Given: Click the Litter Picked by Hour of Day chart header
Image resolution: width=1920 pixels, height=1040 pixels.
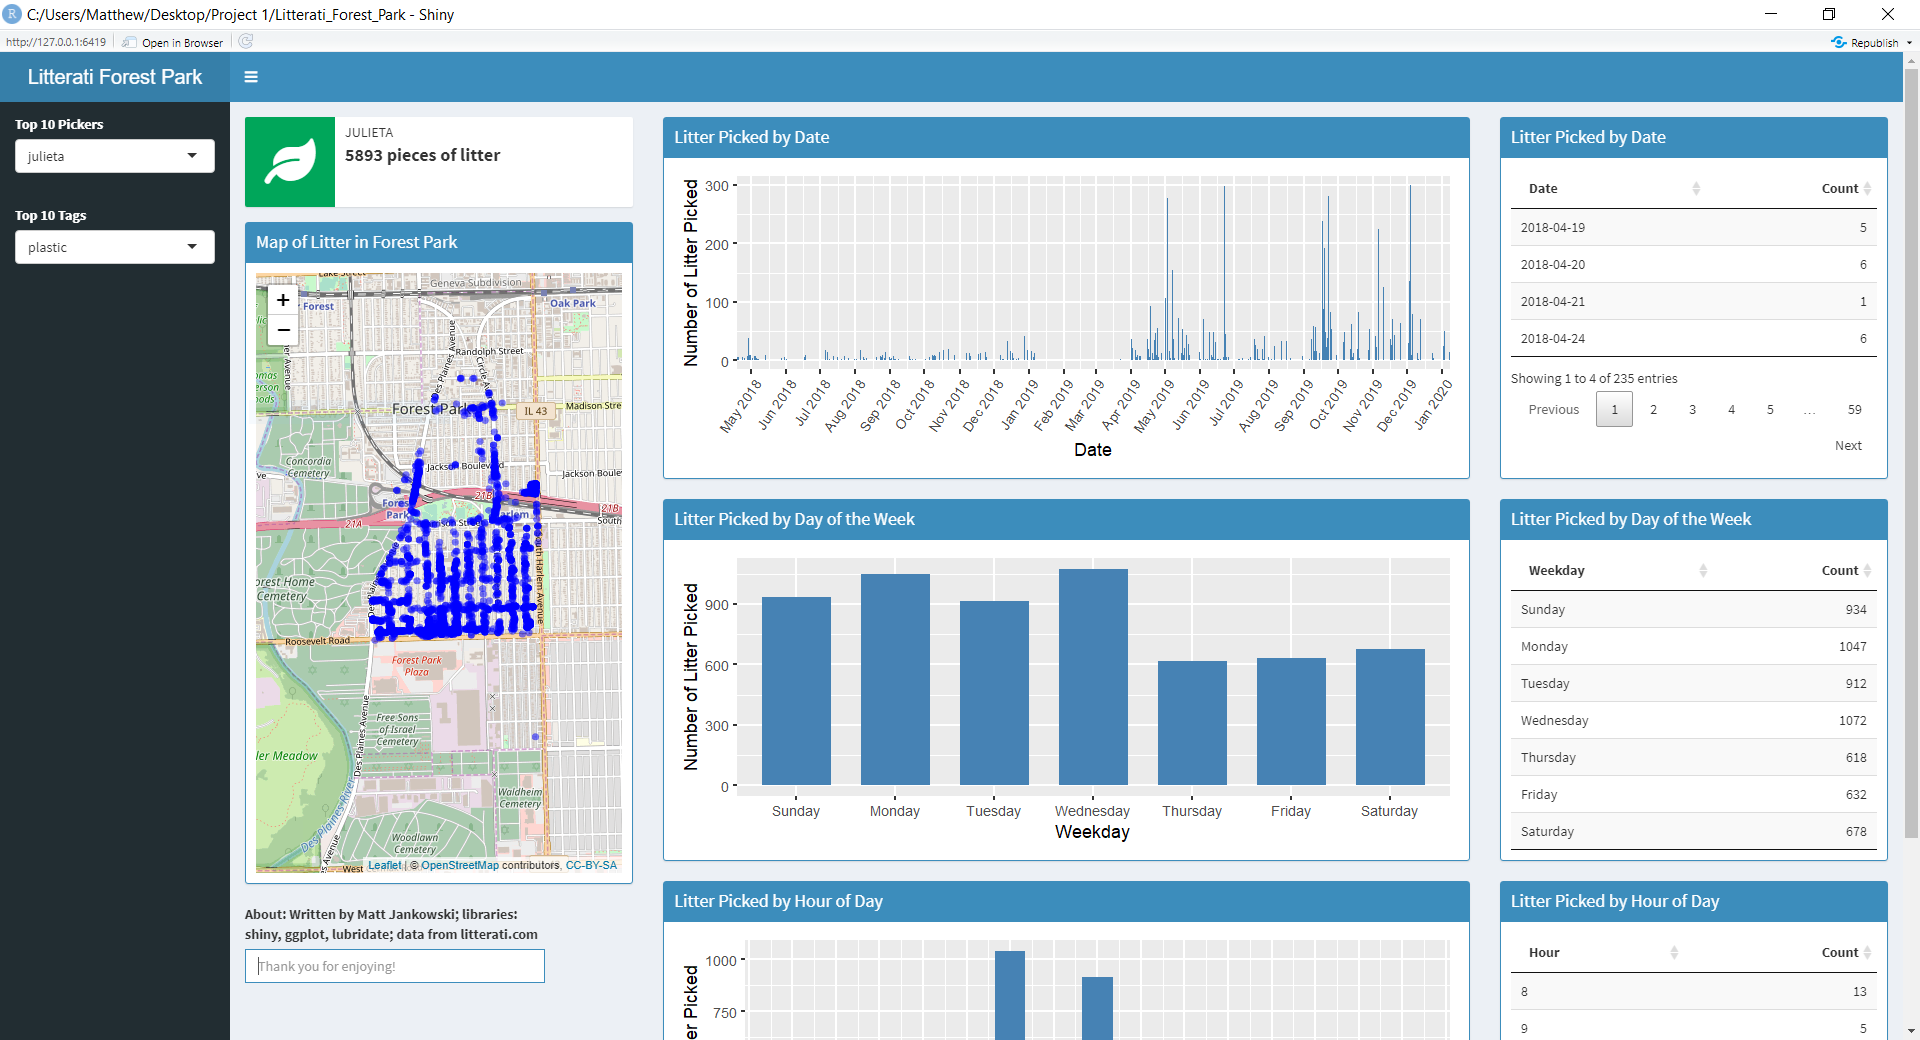Looking at the screenshot, I should click(1066, 902).
